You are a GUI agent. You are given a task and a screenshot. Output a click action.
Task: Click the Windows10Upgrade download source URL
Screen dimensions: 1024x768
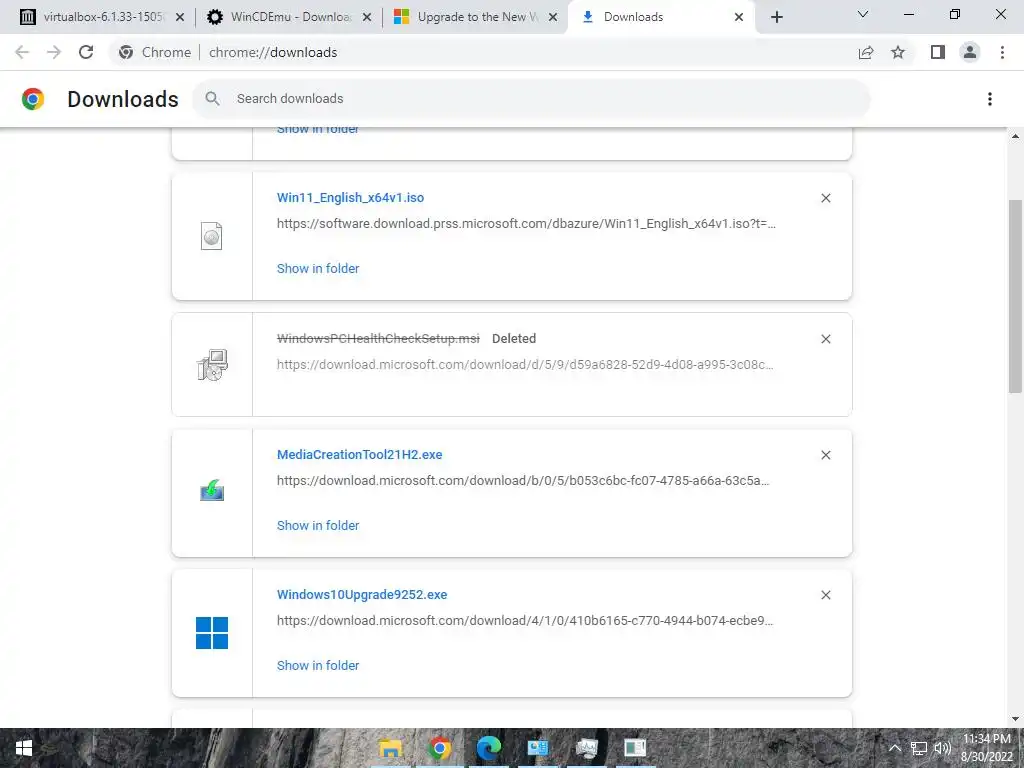(x=525, y=620)
